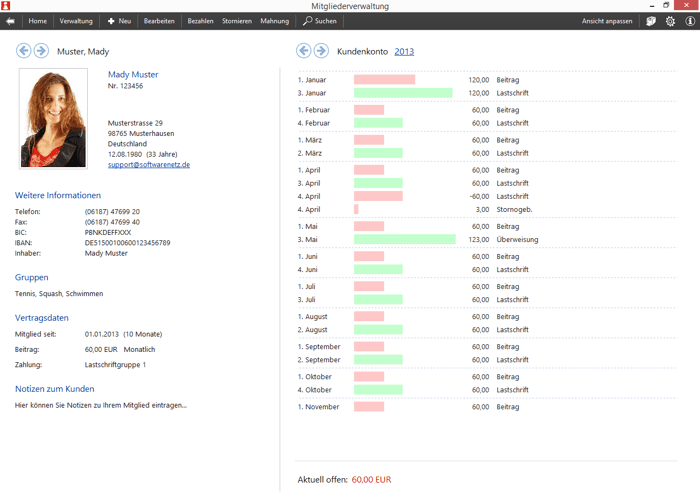The height and width of the screenshot is (503, 700).
Task: Open the Home menu item
Action: tap(37, 21)
